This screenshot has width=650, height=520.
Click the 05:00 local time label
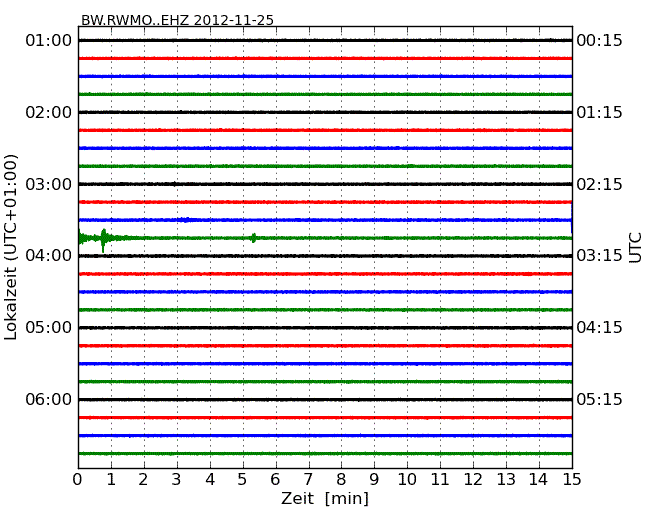(49, 328)
